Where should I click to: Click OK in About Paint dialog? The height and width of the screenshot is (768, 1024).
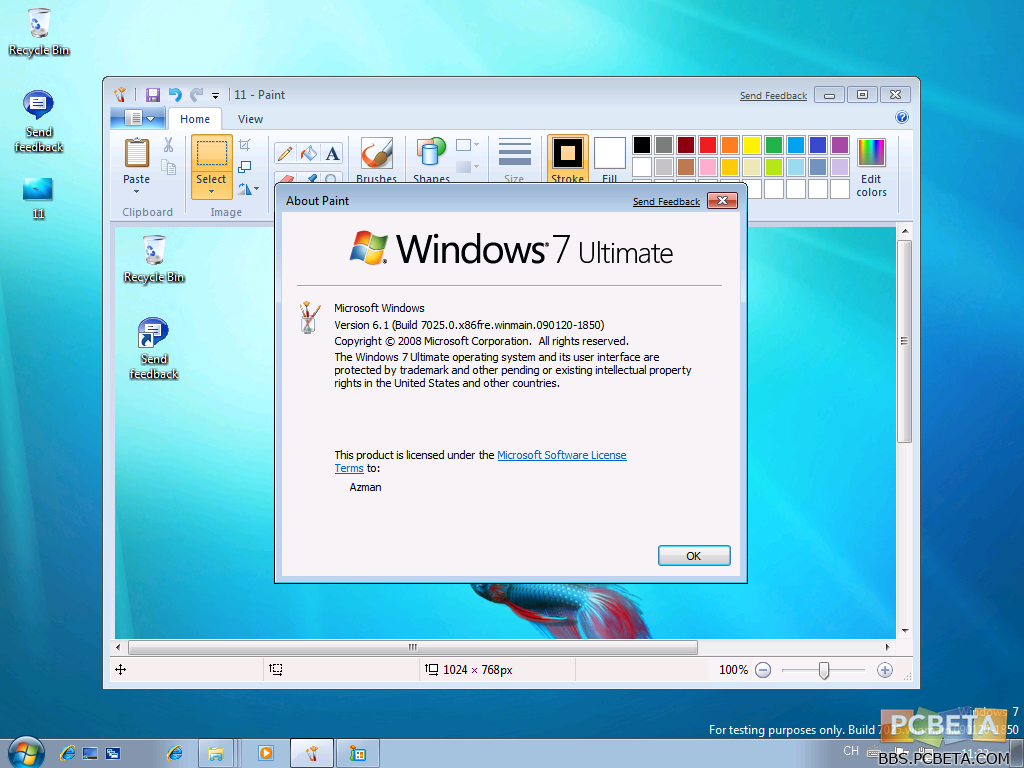pyautogui.click(x=693, y=556)
